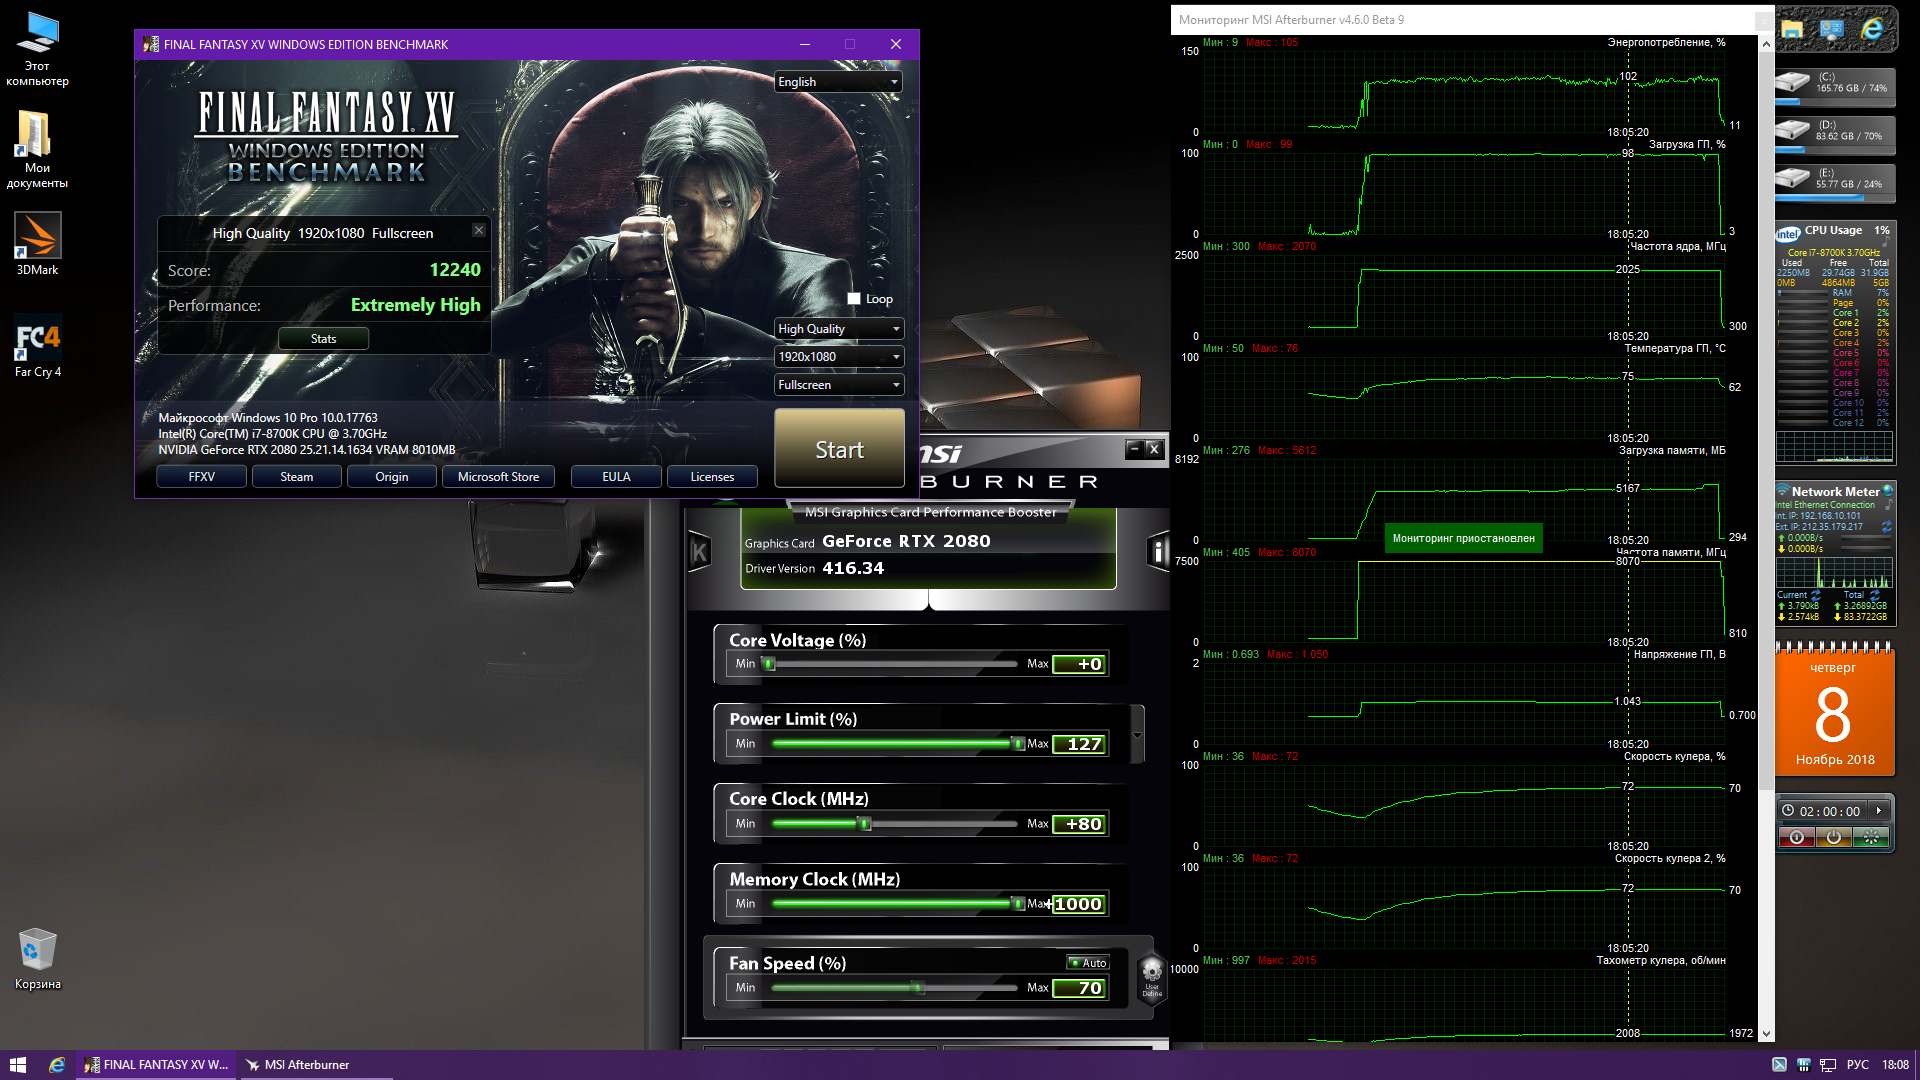Toggle the fan speed Auto button

[1088, 963]
